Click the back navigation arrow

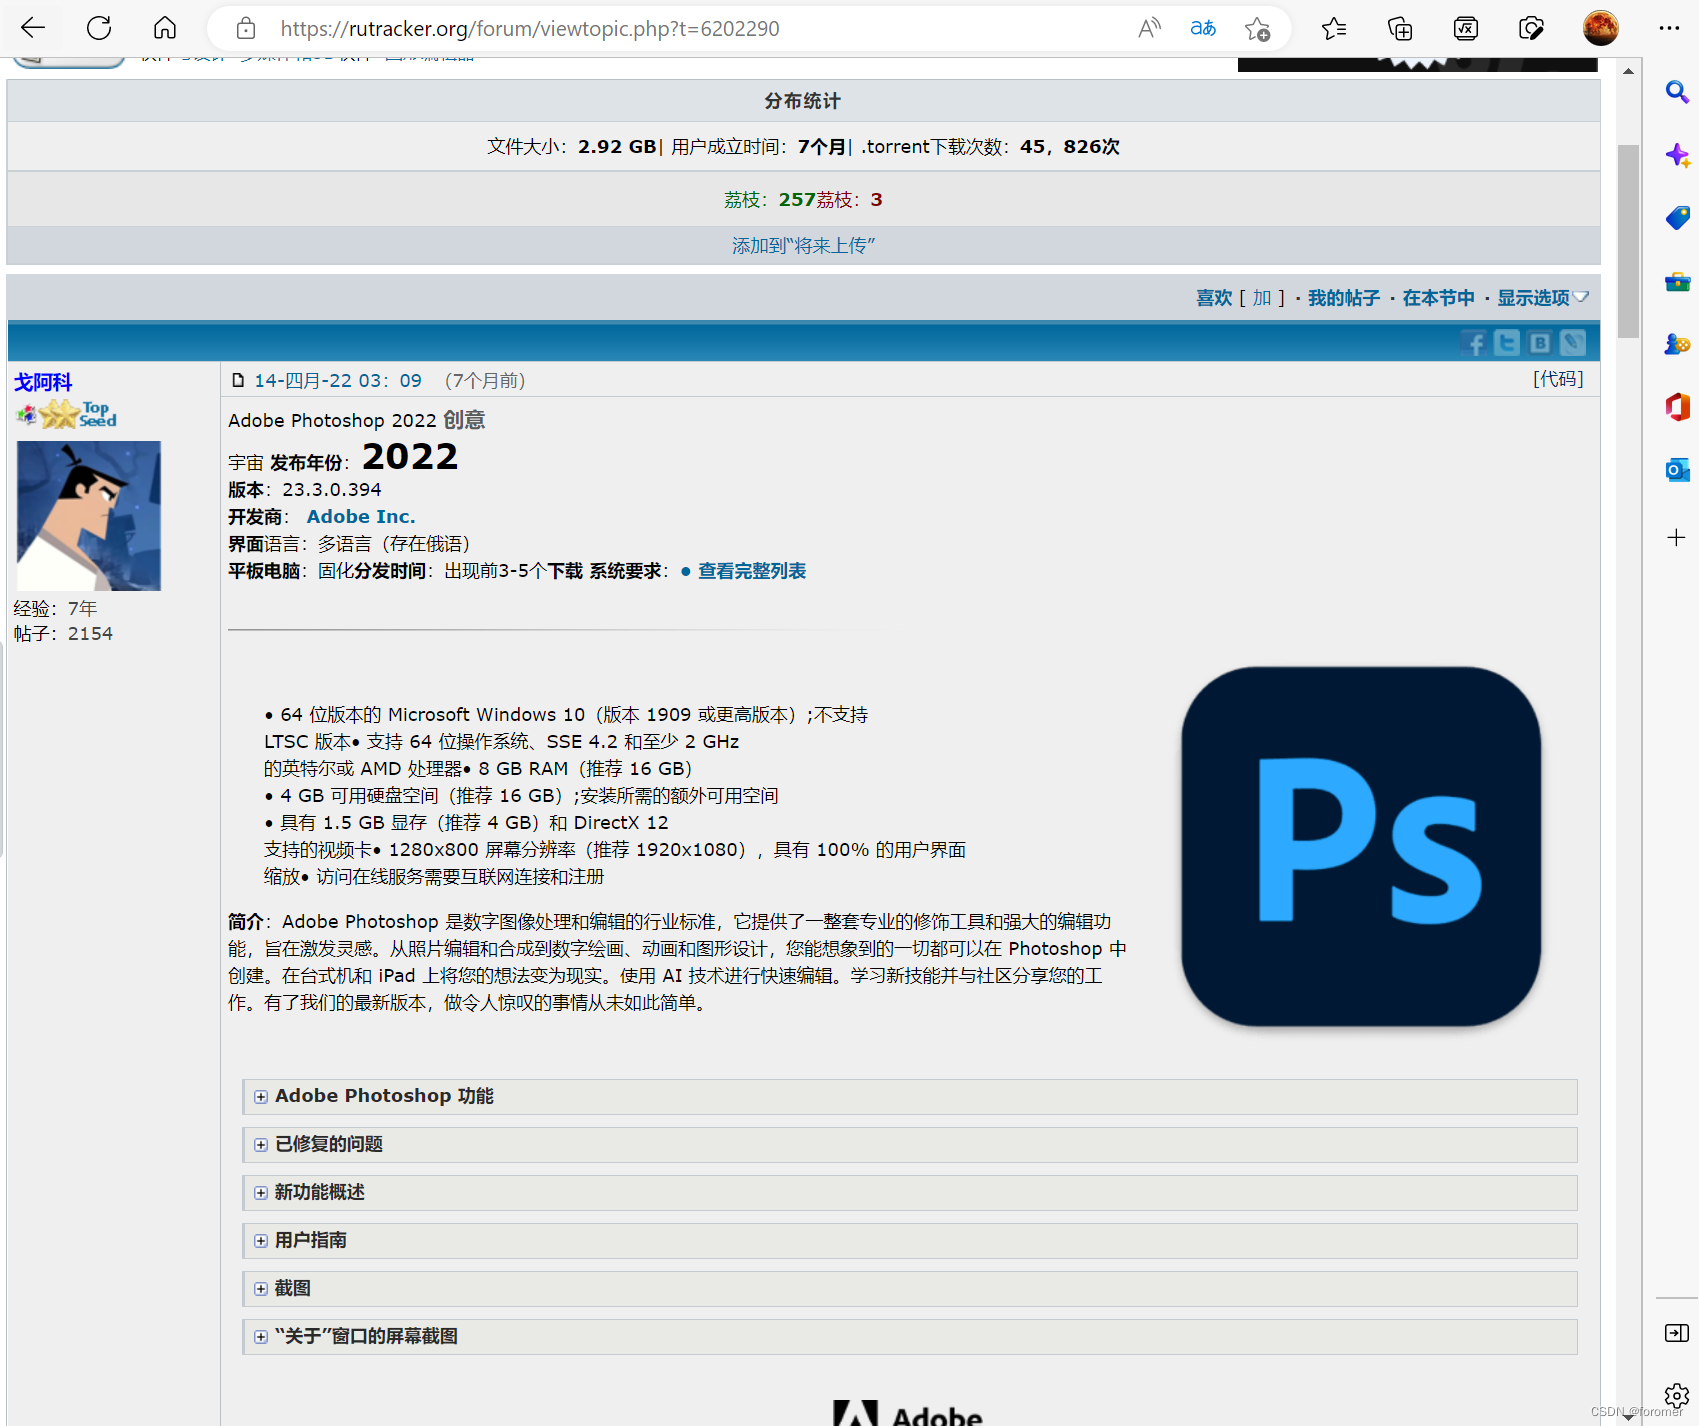click(33, 28)
